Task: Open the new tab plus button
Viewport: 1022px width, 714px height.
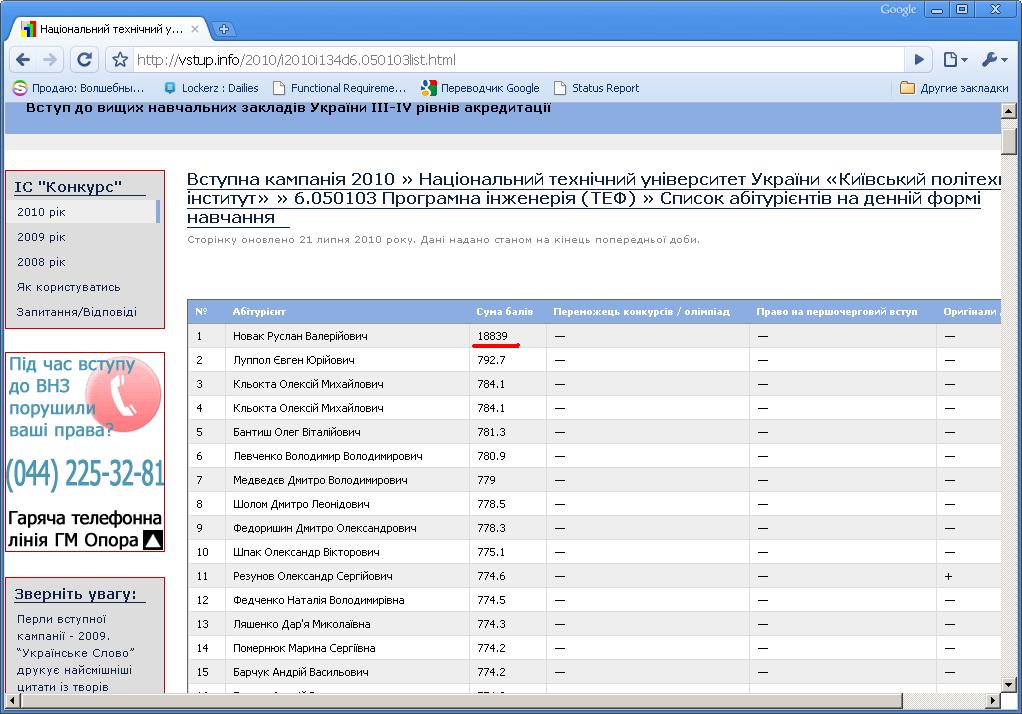Action: (225, 29)
